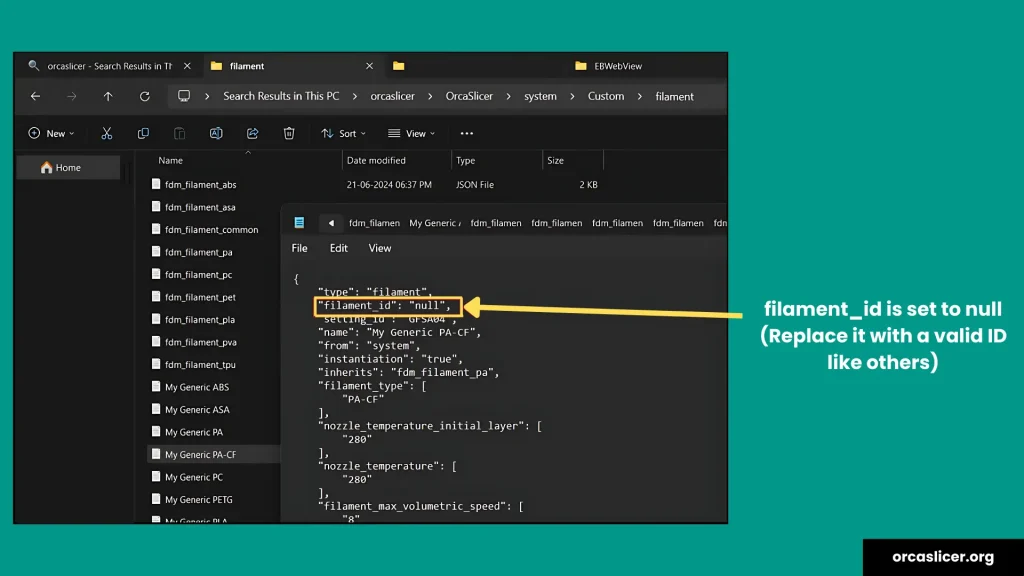Screen dimensions: 1024x576
Task: Click the "inherits": "fdm_filament_pa" line
Action: point(409,372)
